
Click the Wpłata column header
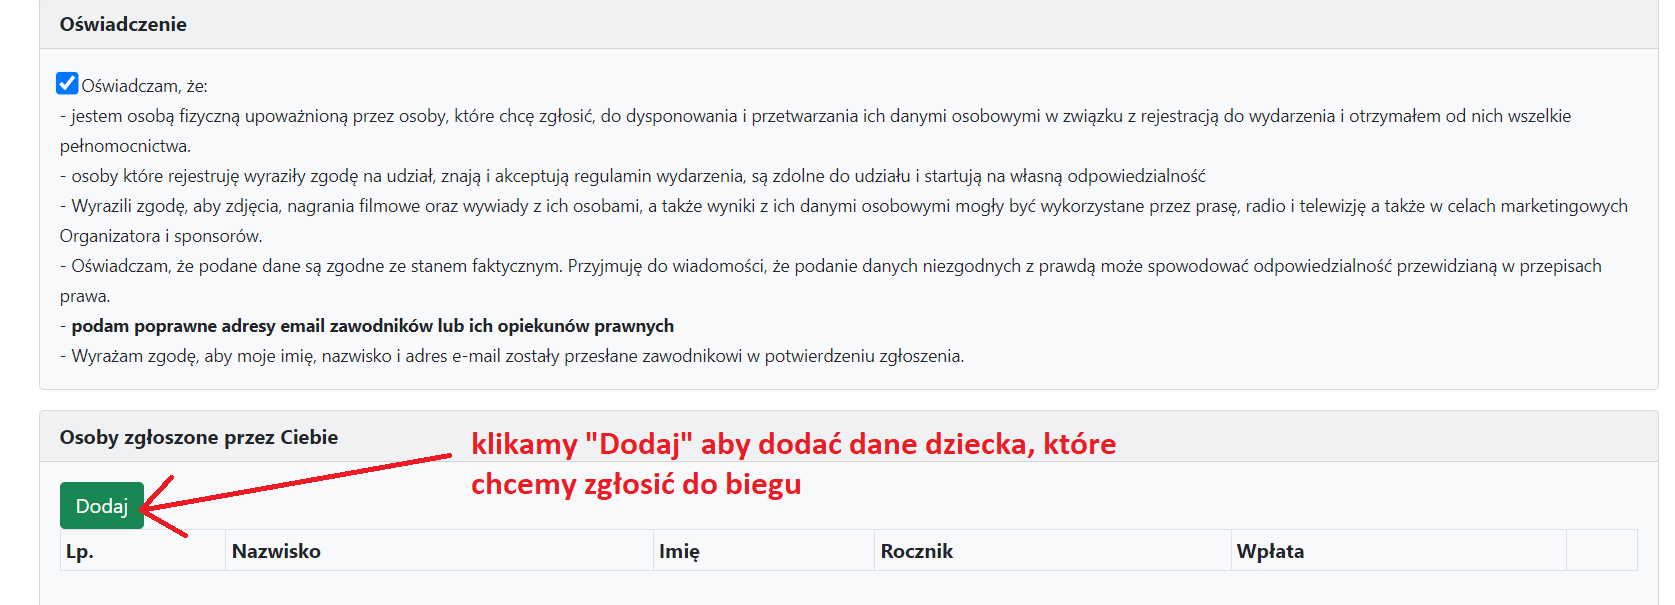[1269, 551]
